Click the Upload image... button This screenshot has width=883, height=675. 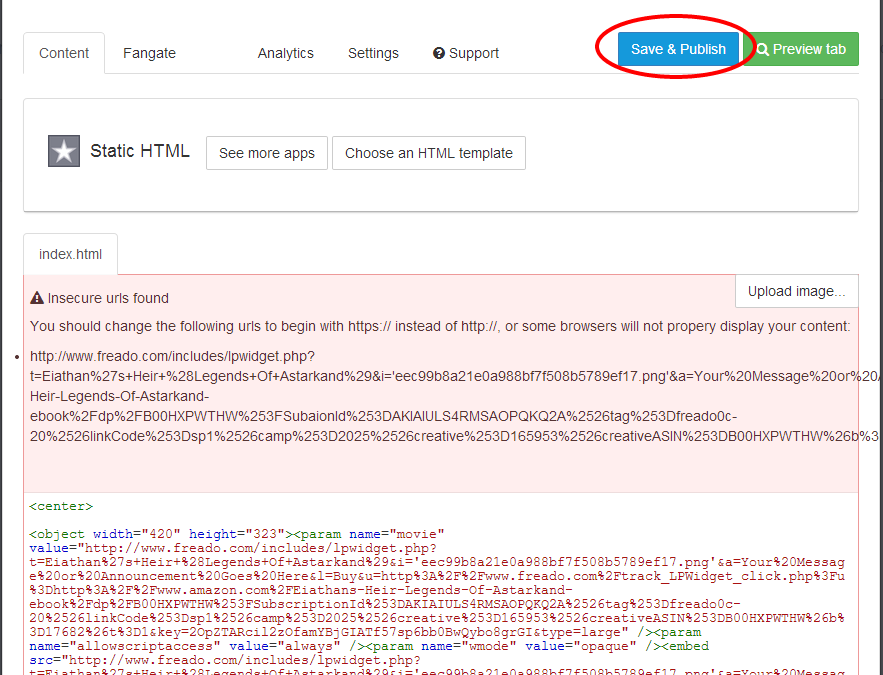797,291
